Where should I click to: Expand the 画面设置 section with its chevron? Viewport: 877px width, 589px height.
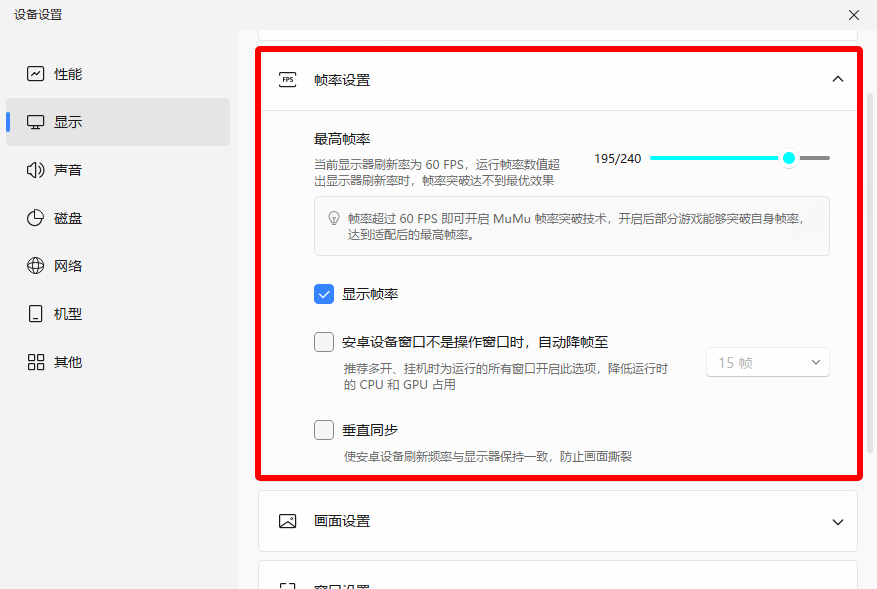pyautogui.click(x=838, y=521)
